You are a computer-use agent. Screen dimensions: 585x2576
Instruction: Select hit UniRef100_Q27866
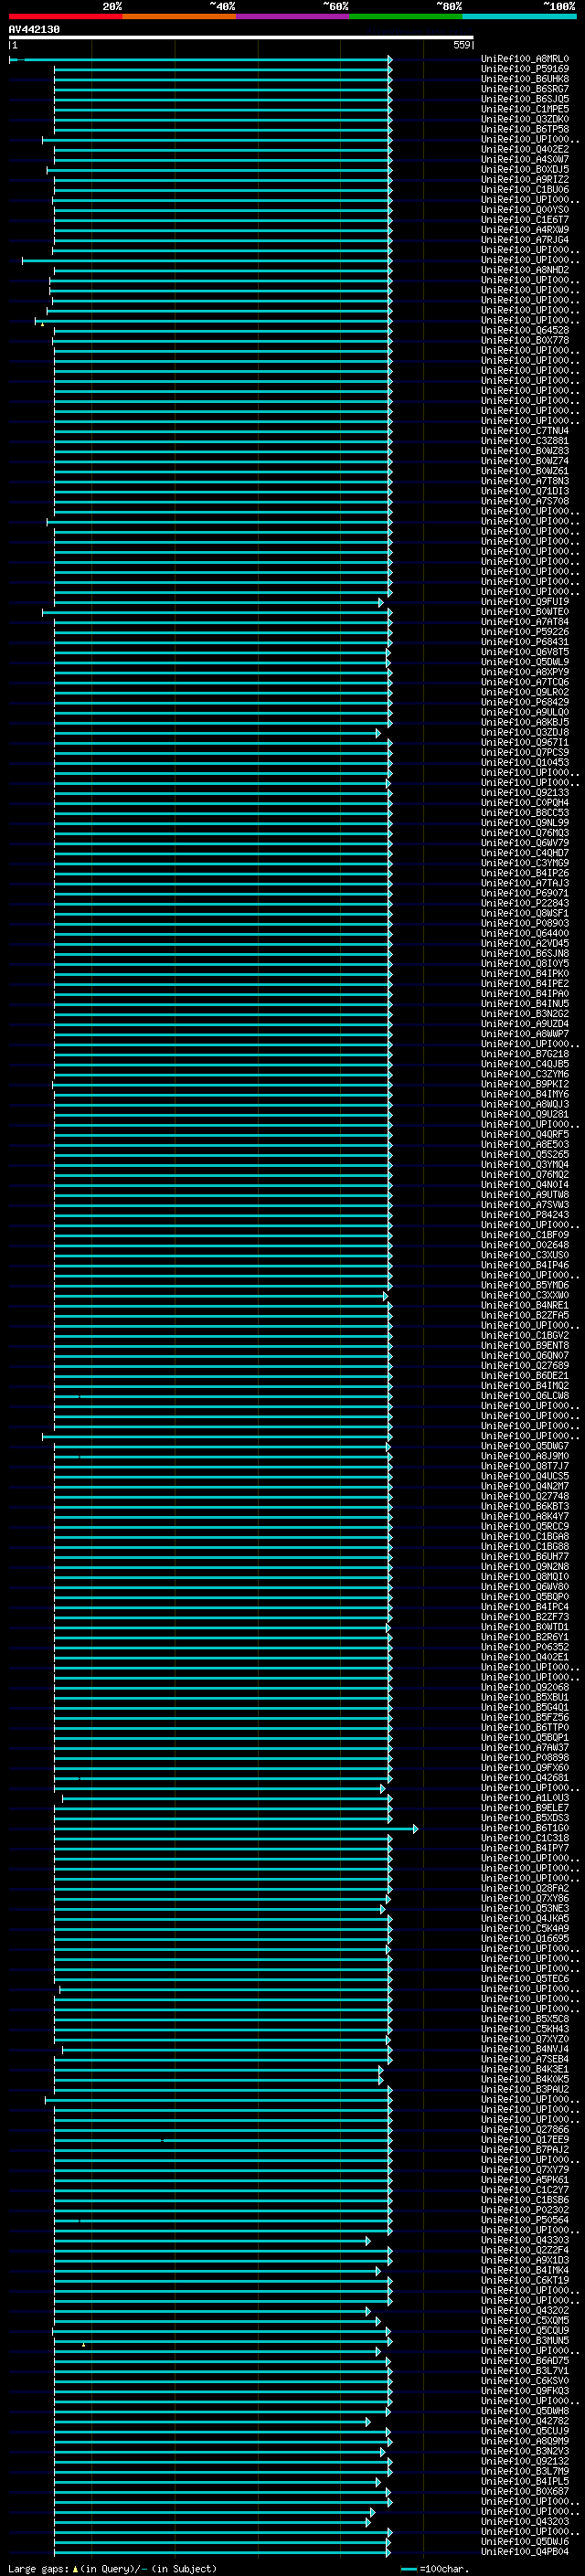pos(525,2130)
